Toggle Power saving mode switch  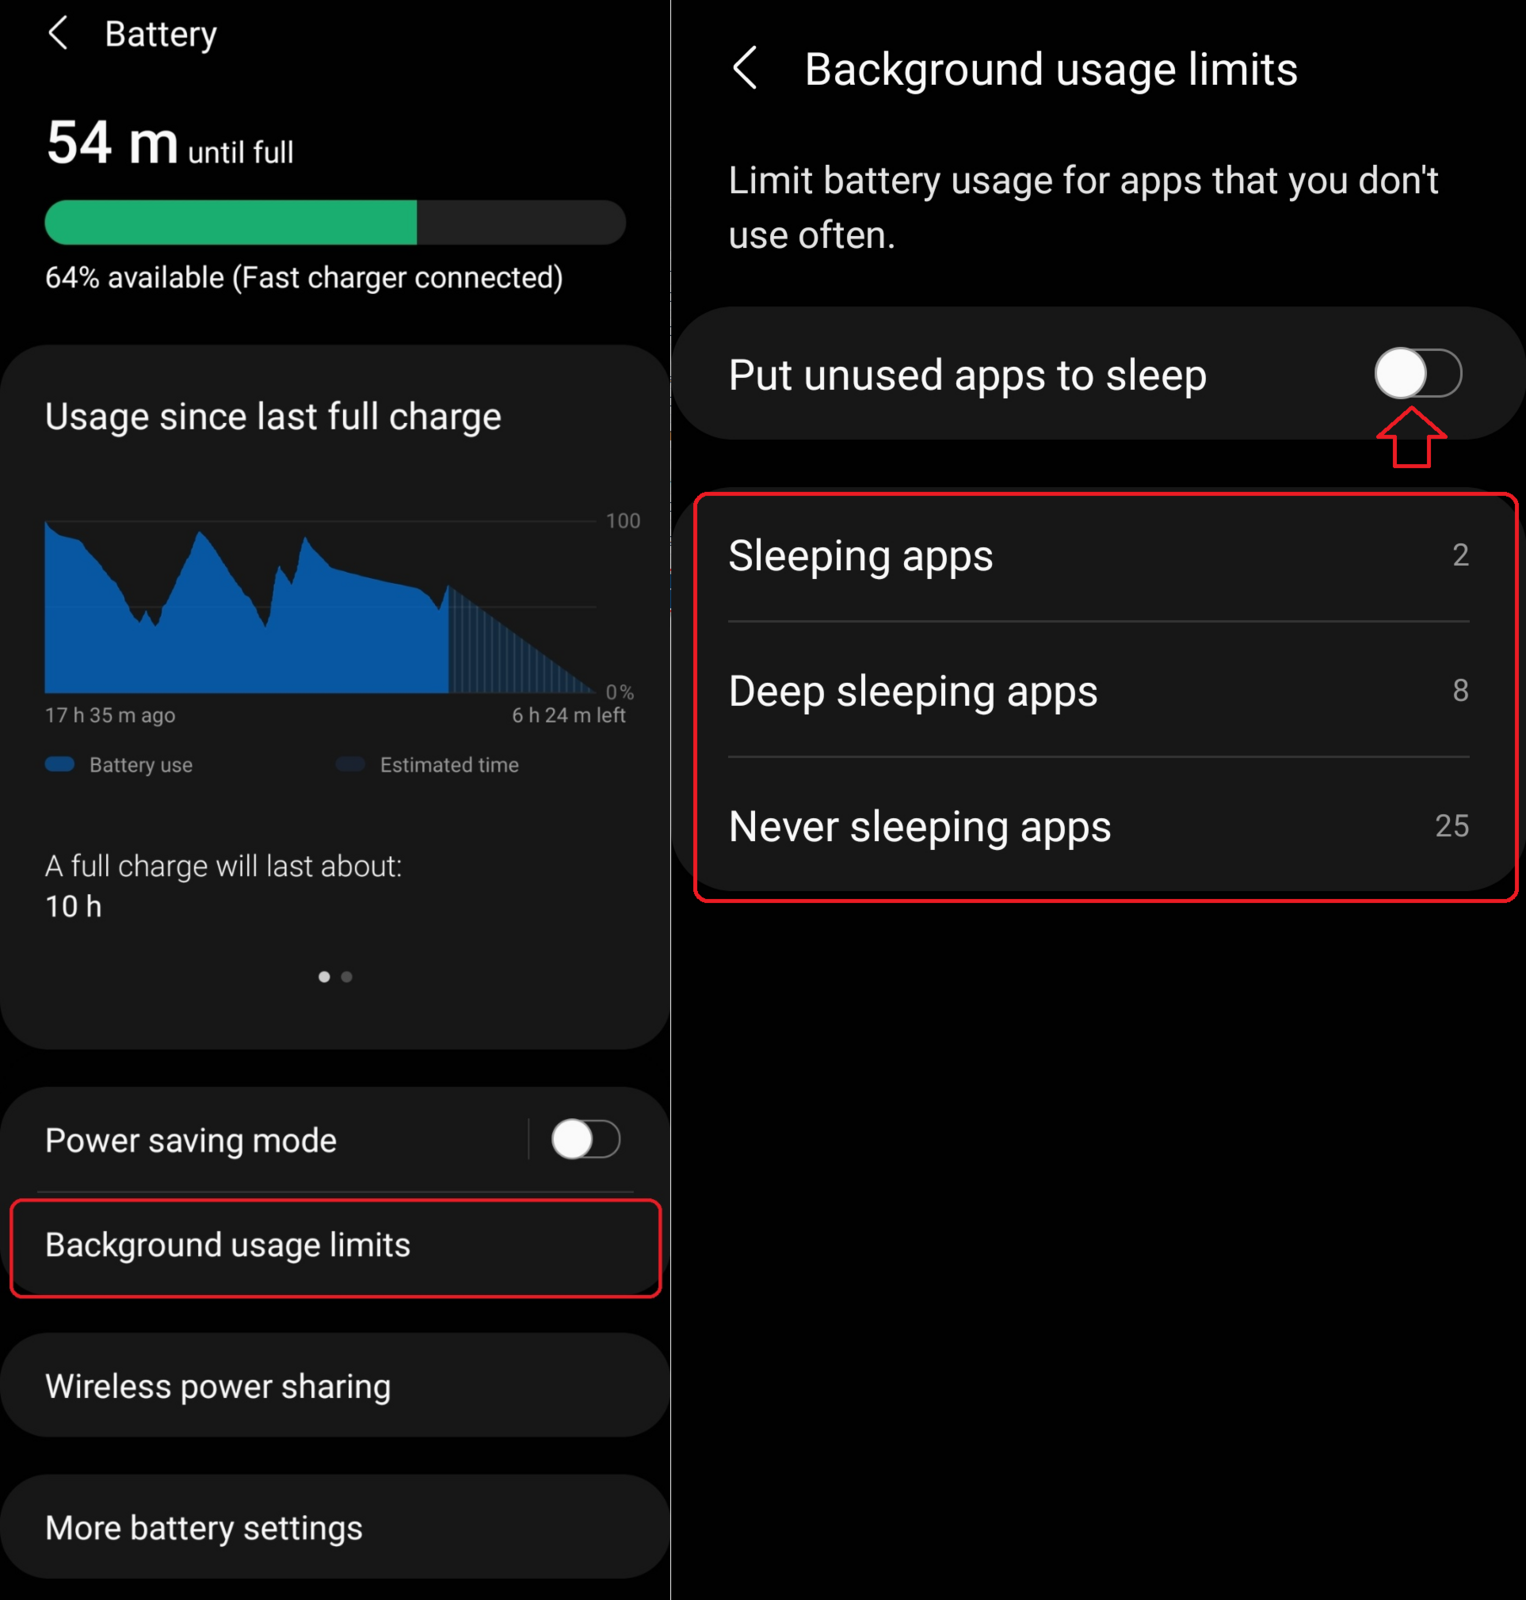click(x=586, y=1139)
